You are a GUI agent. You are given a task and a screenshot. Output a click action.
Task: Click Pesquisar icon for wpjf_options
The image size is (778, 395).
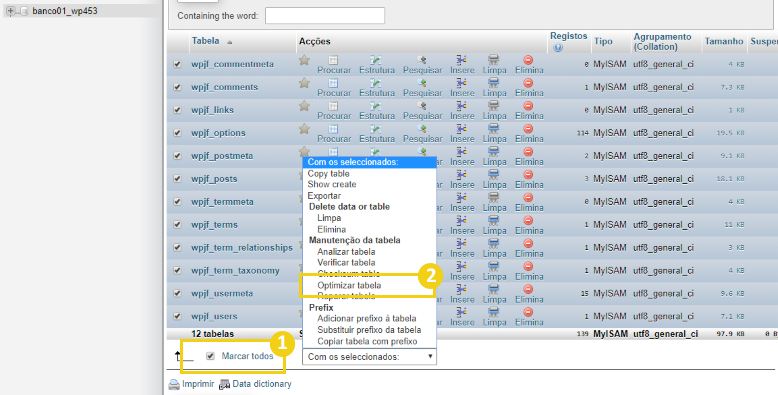[422, 129]
